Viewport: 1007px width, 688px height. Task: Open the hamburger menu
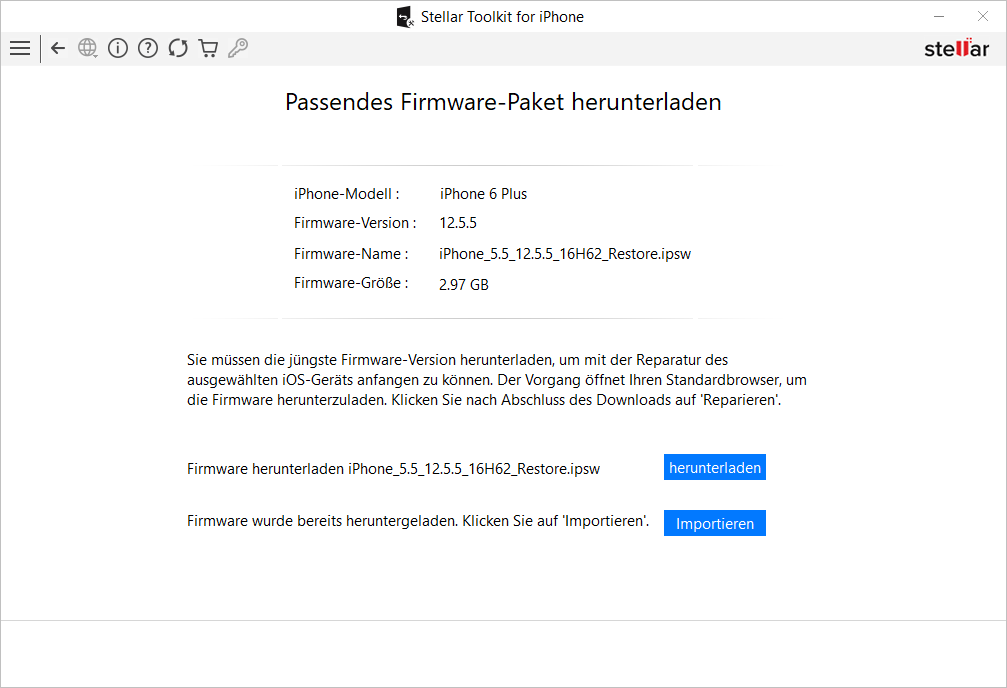point(19,48)
